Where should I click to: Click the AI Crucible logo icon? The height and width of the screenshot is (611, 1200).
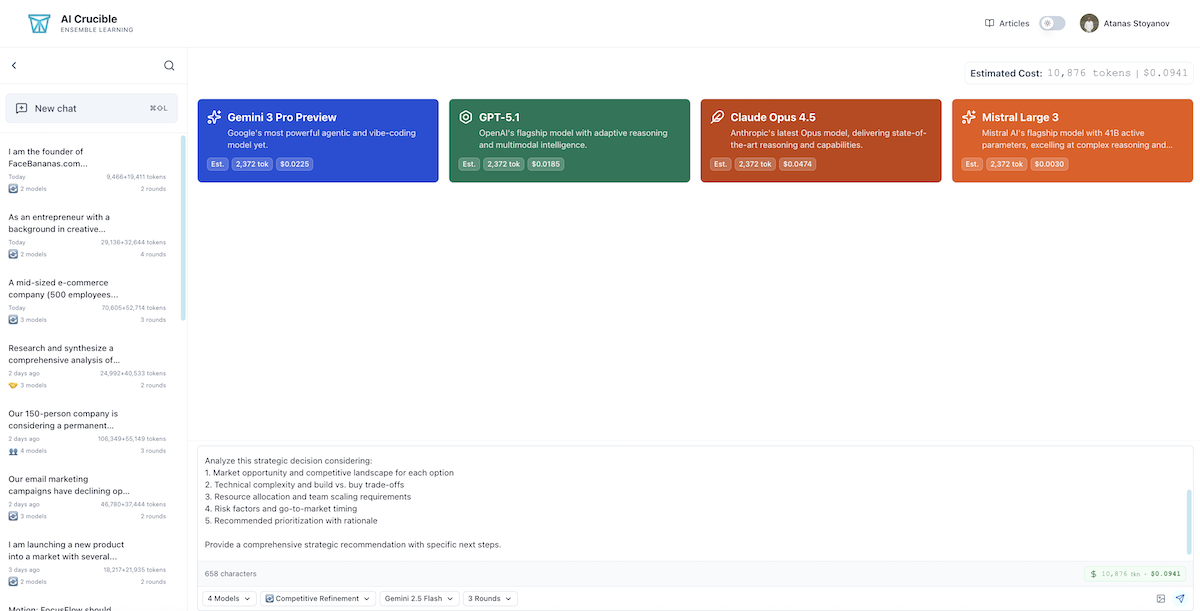(x=39, y=23)
